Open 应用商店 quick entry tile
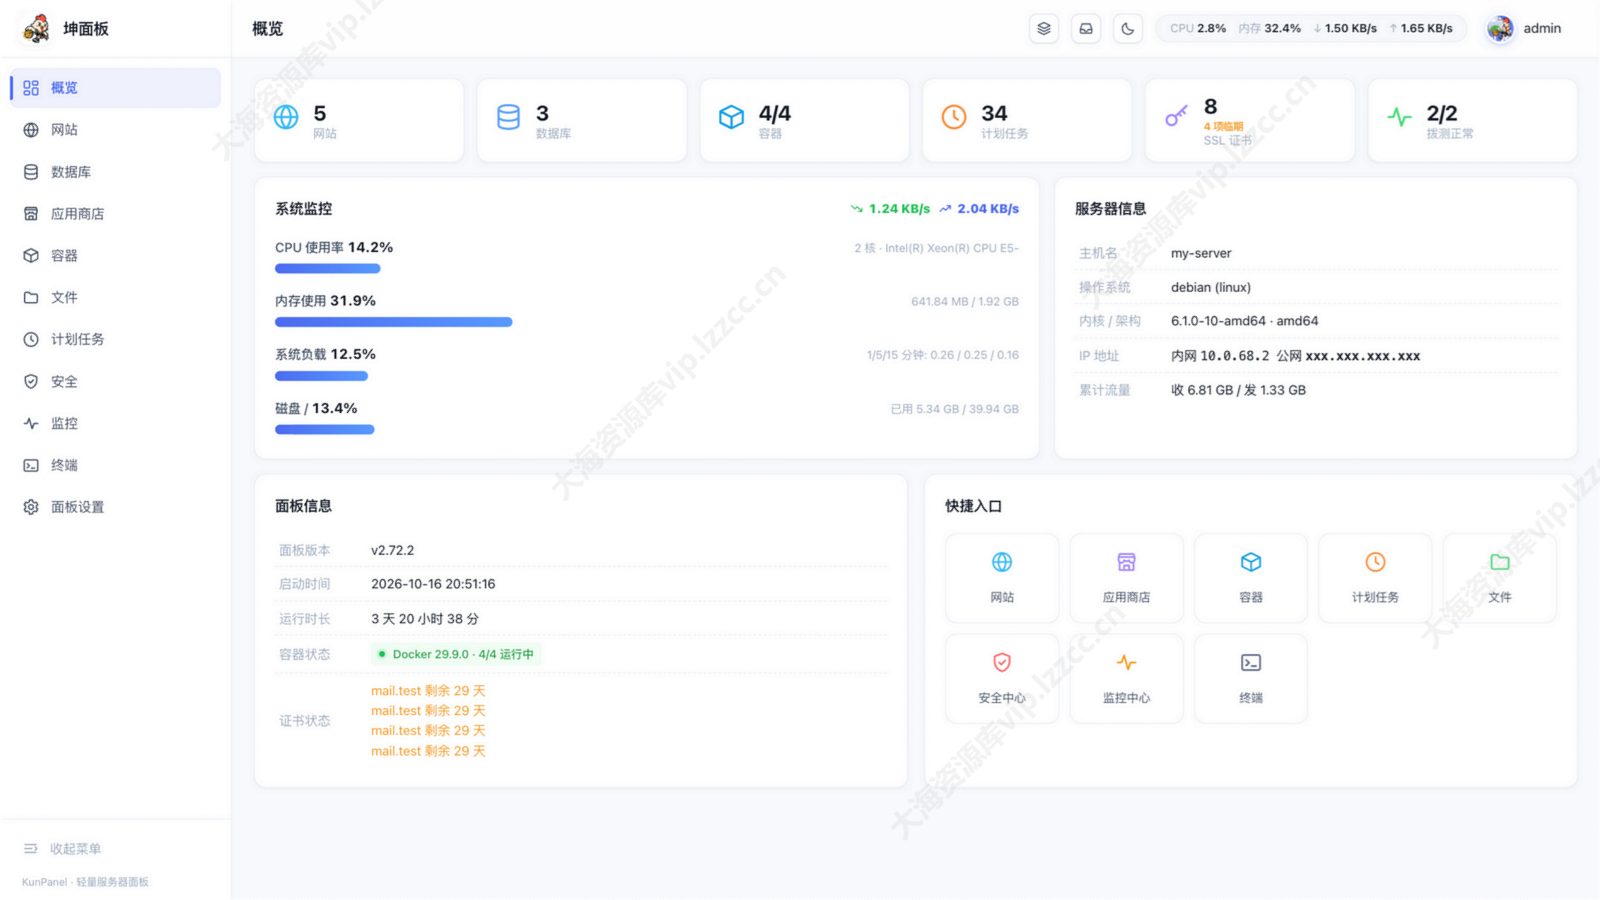This screenshot has height=900, width=1600. pos(1126,578)
